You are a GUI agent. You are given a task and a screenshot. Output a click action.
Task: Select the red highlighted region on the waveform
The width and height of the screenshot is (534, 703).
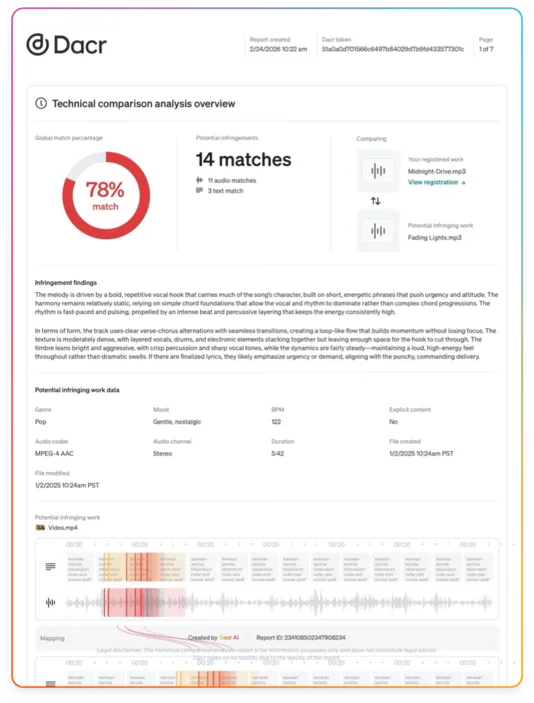coord(143,602)
